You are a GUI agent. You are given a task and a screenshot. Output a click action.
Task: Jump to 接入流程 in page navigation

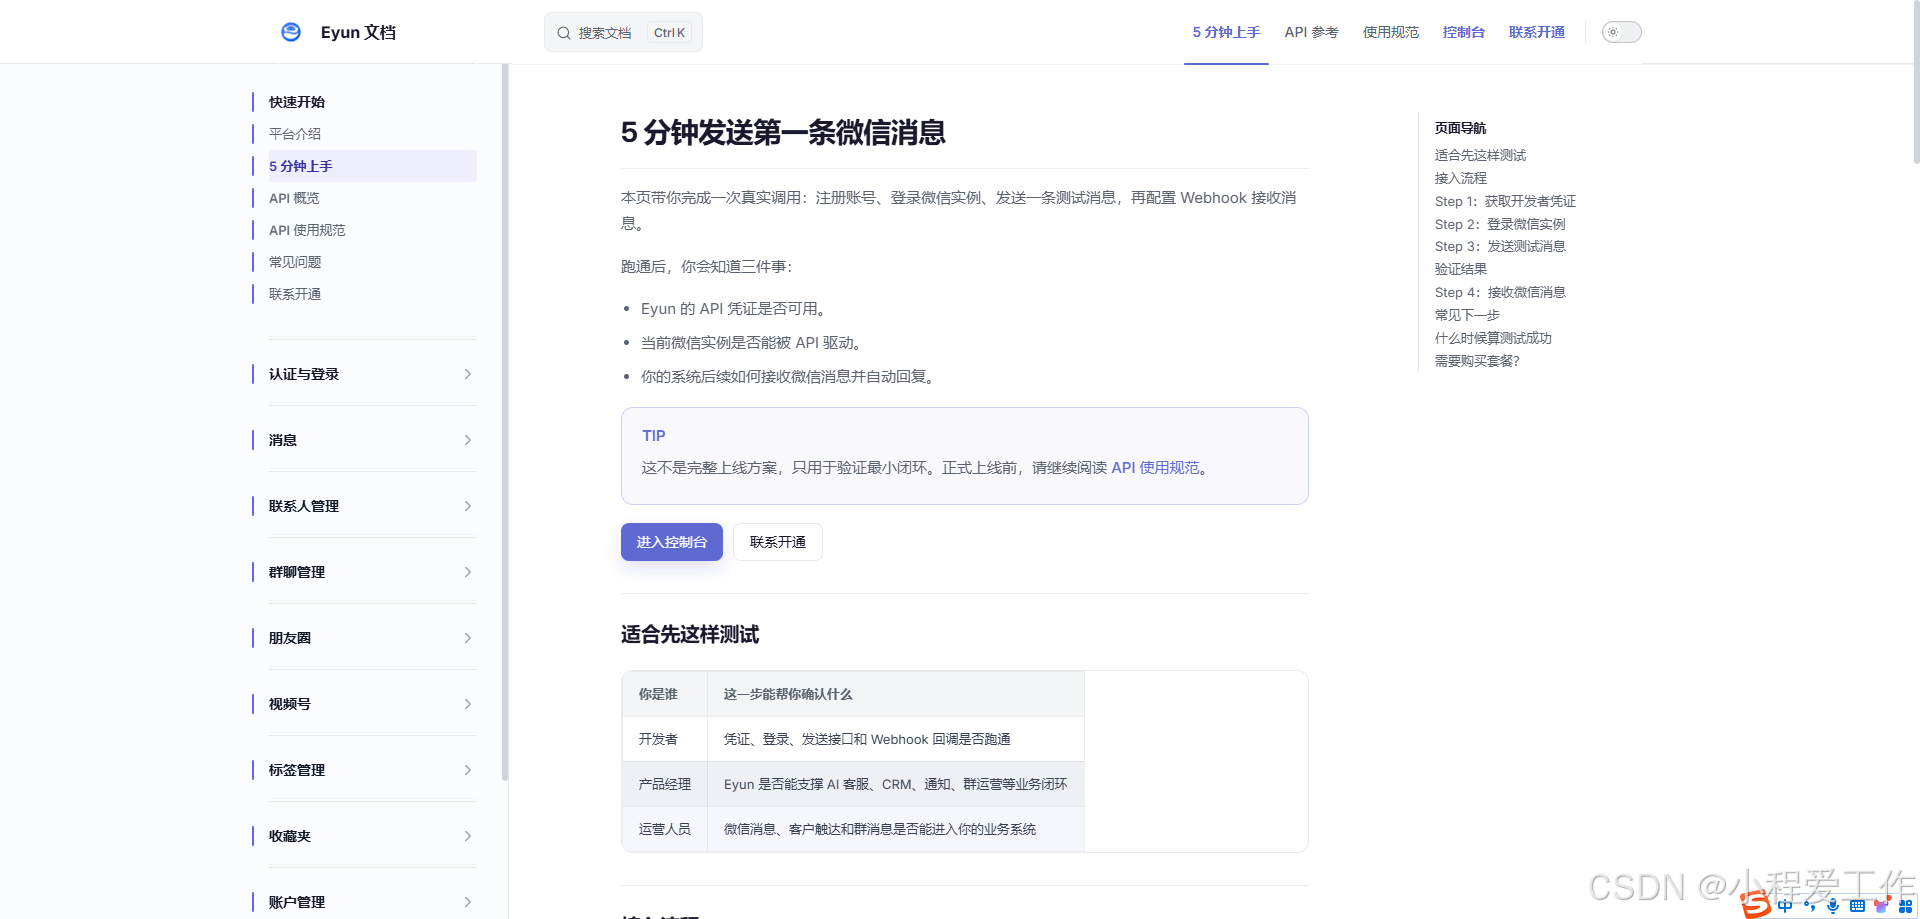click(x=1460, y=178)
